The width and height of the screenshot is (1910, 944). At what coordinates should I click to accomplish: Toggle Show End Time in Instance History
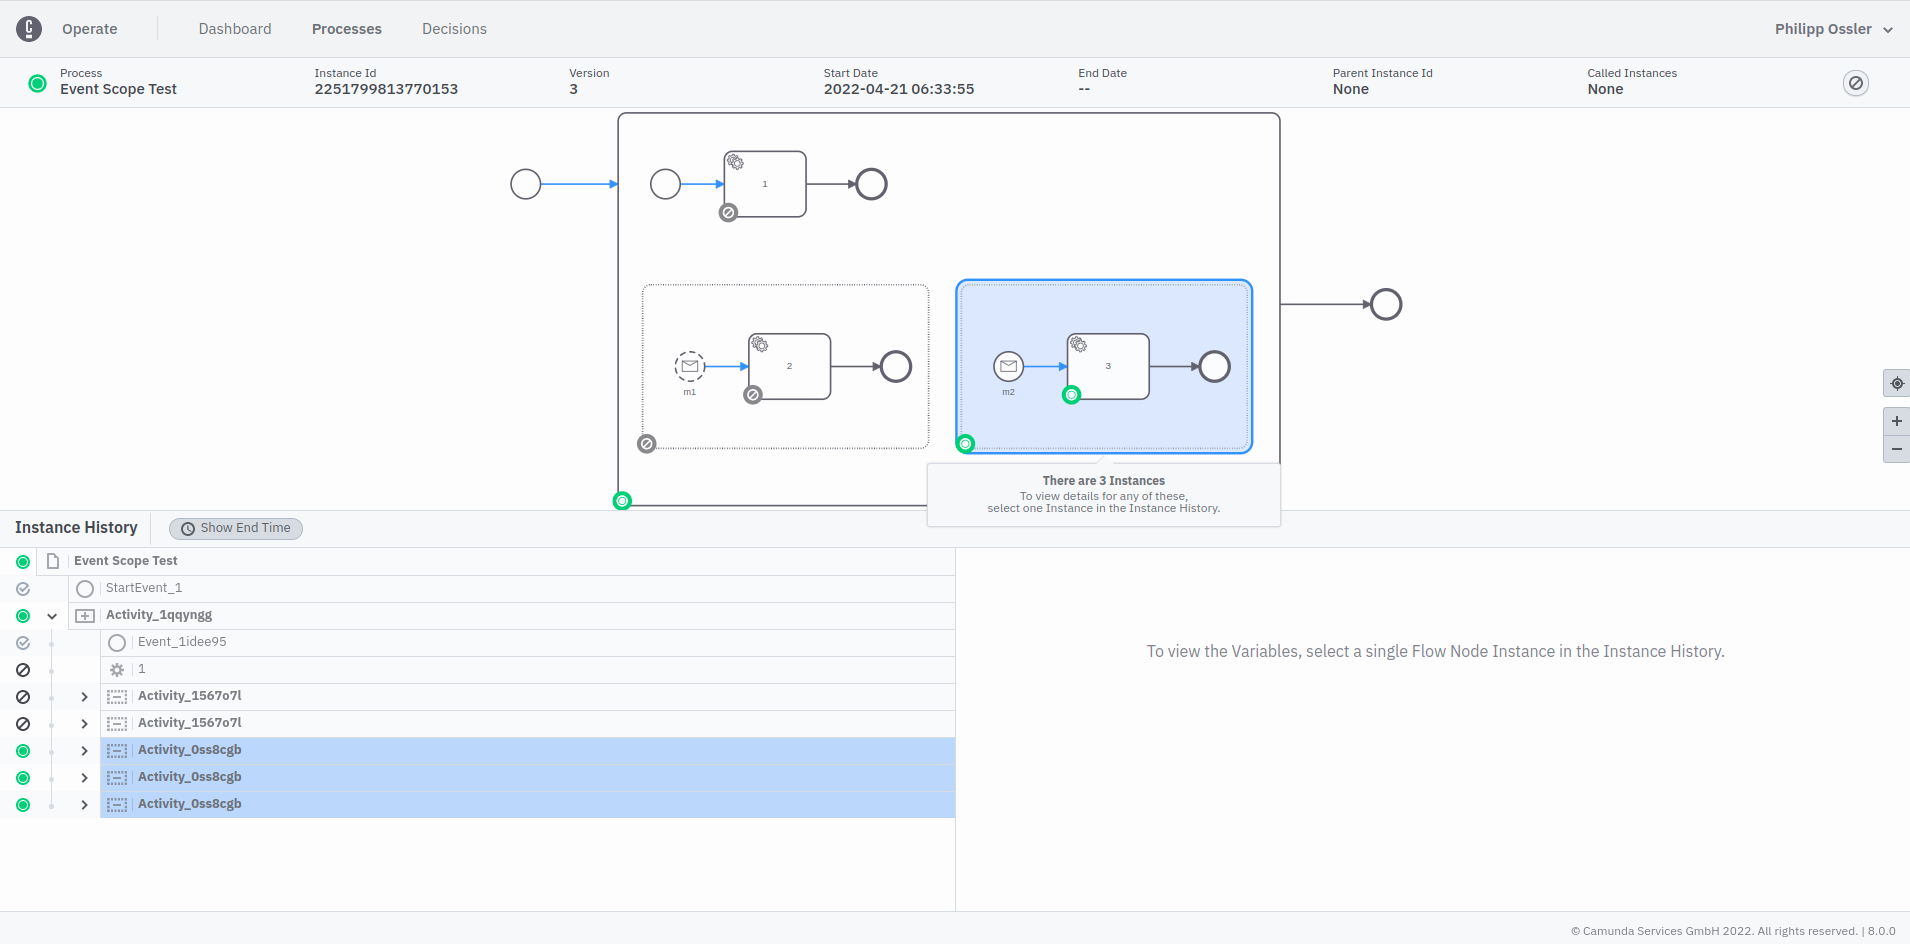[235, 528]
